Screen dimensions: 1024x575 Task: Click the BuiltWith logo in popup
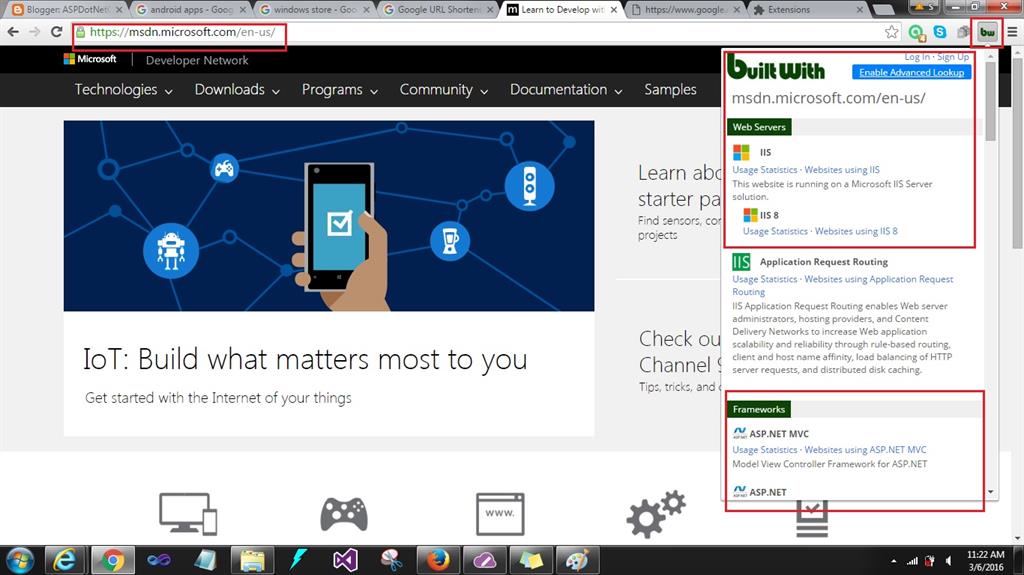[776, 67]
